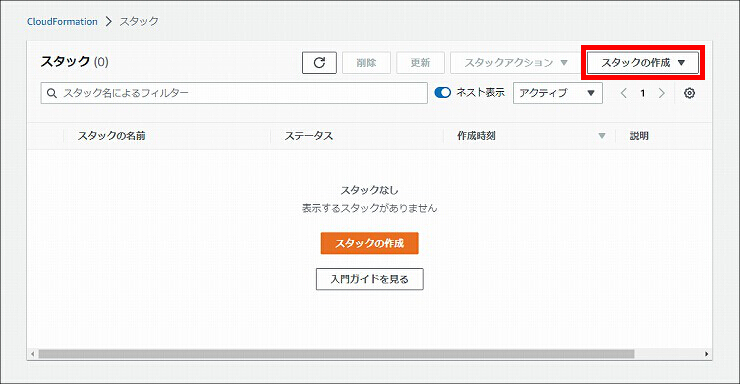
Task: Click page number 1
Action: coord(642,93)
